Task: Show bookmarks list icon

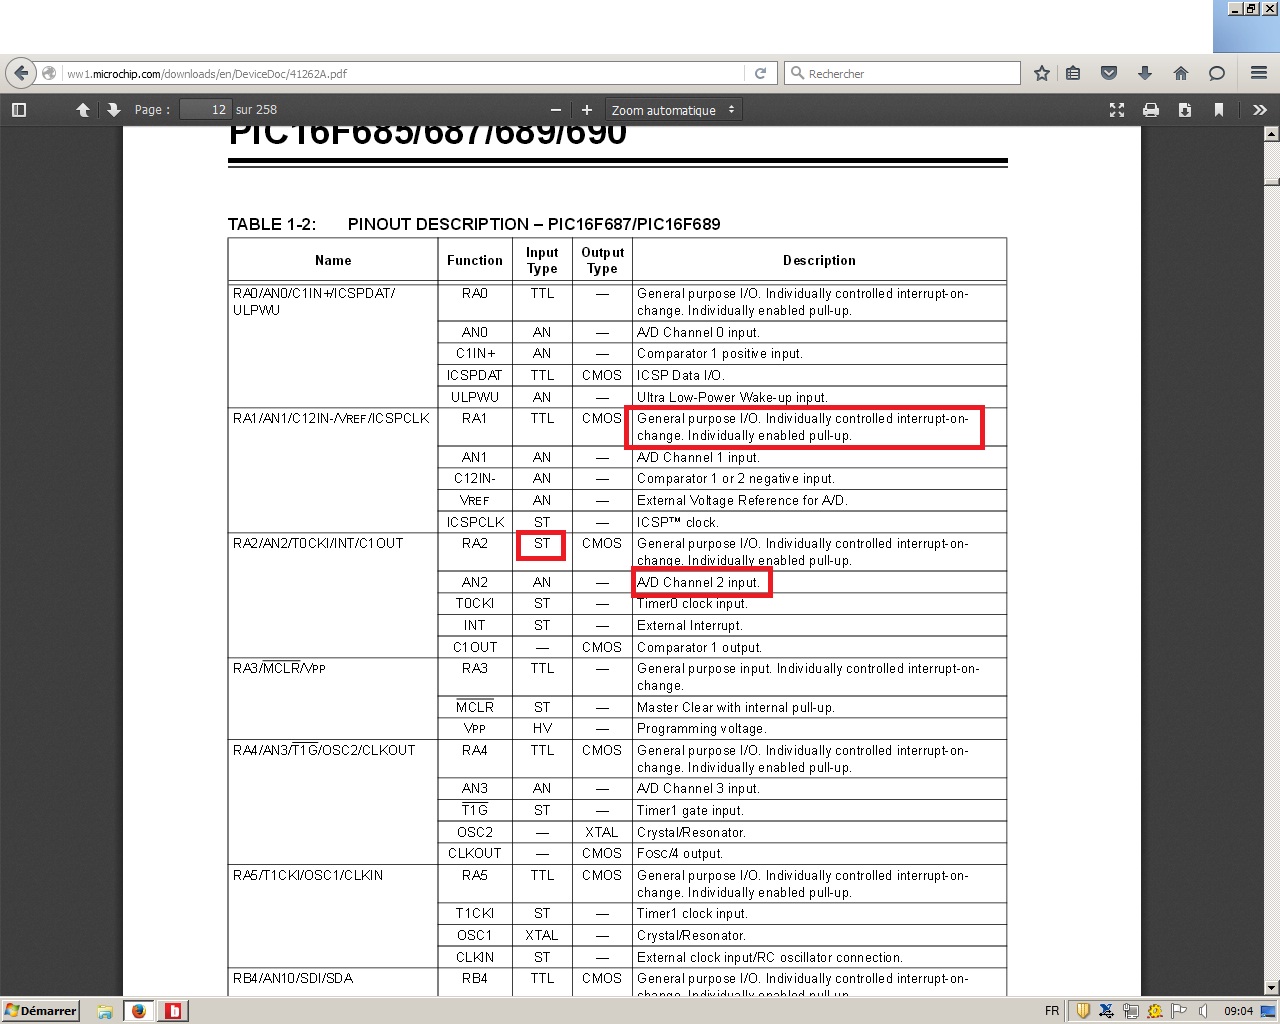Action: tap(1073, 73)
